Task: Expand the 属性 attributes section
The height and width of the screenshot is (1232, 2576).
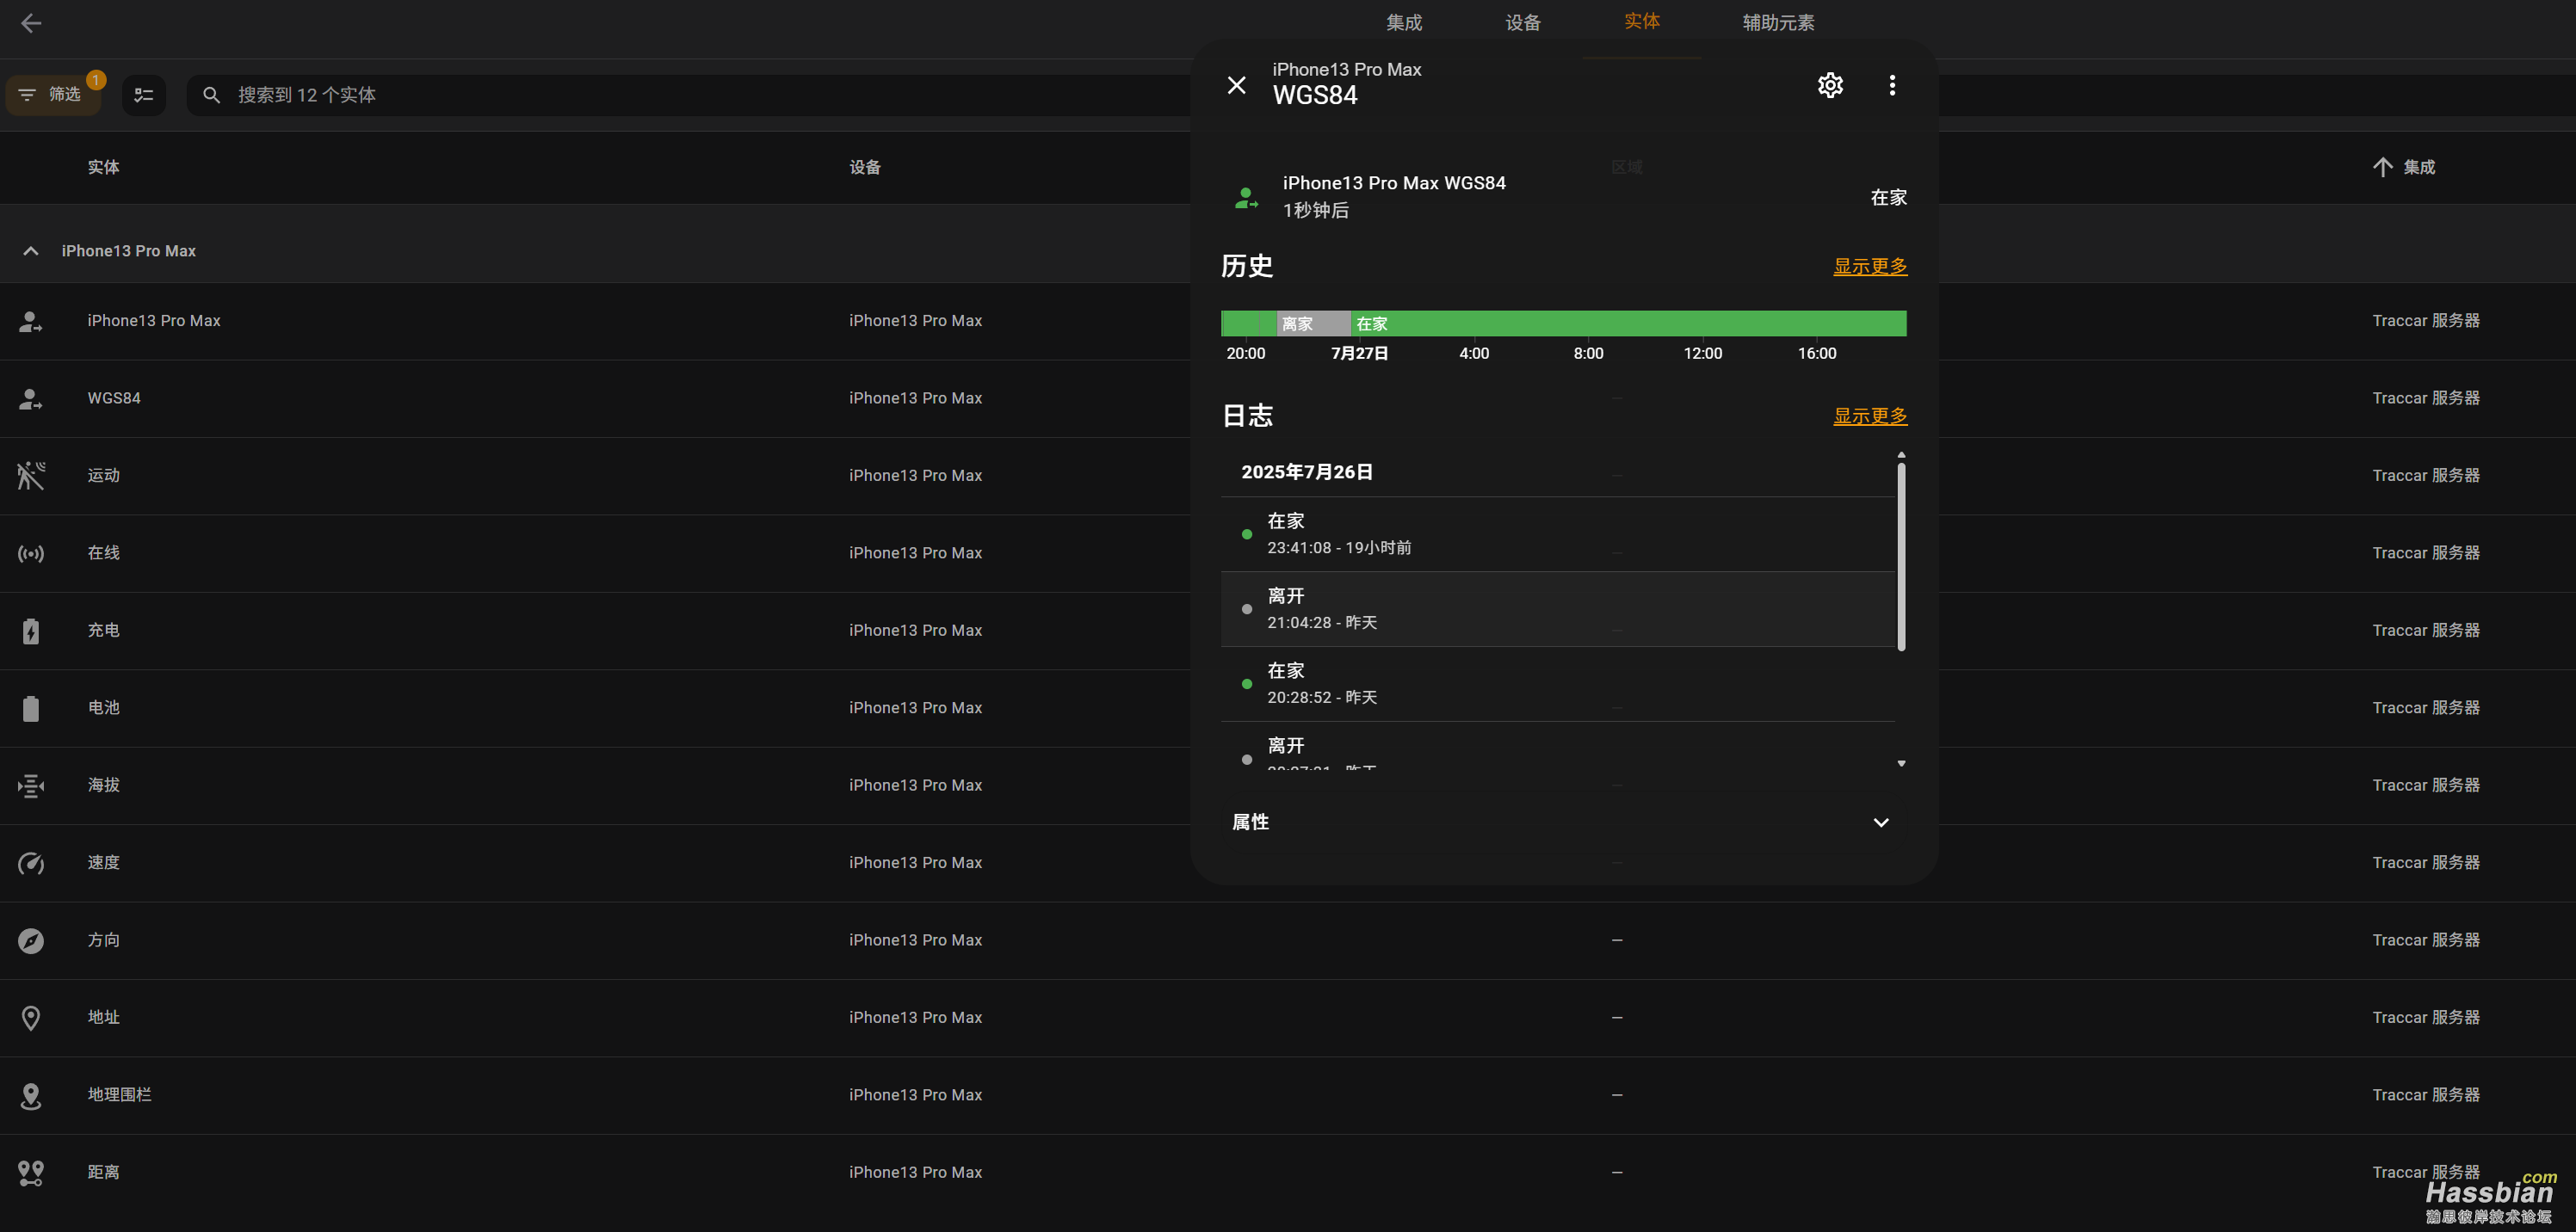Action: pos(1564,822)
